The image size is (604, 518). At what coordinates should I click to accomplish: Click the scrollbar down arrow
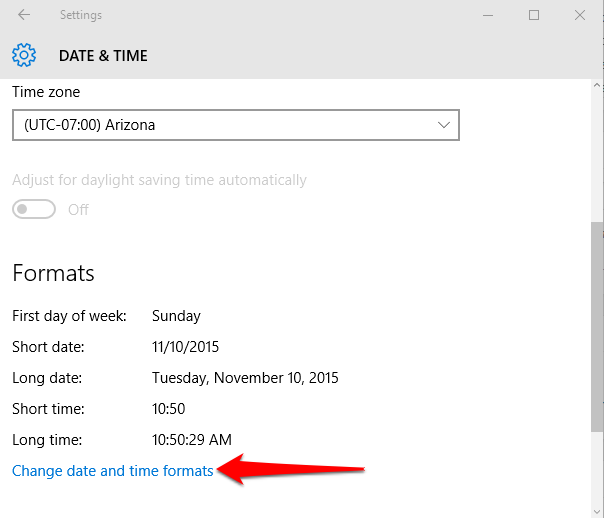coord(597,512)
